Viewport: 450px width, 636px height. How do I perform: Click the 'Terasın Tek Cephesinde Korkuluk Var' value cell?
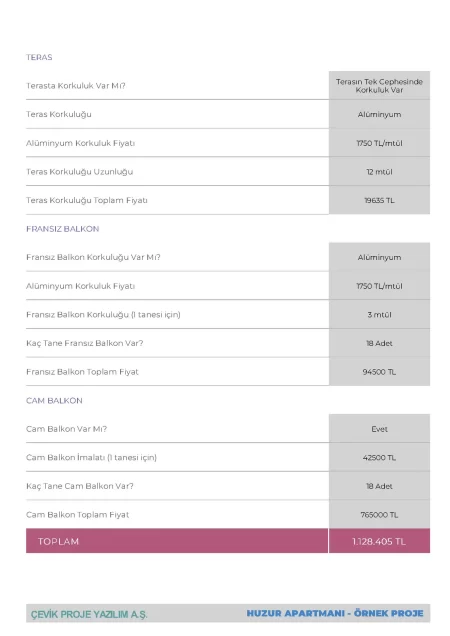[x=379, y=86]
